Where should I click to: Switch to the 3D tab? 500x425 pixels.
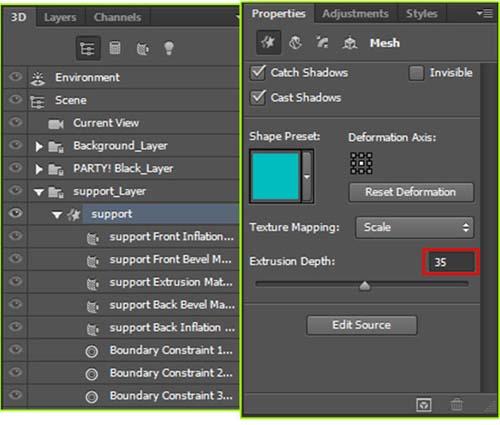pos(18,17)
